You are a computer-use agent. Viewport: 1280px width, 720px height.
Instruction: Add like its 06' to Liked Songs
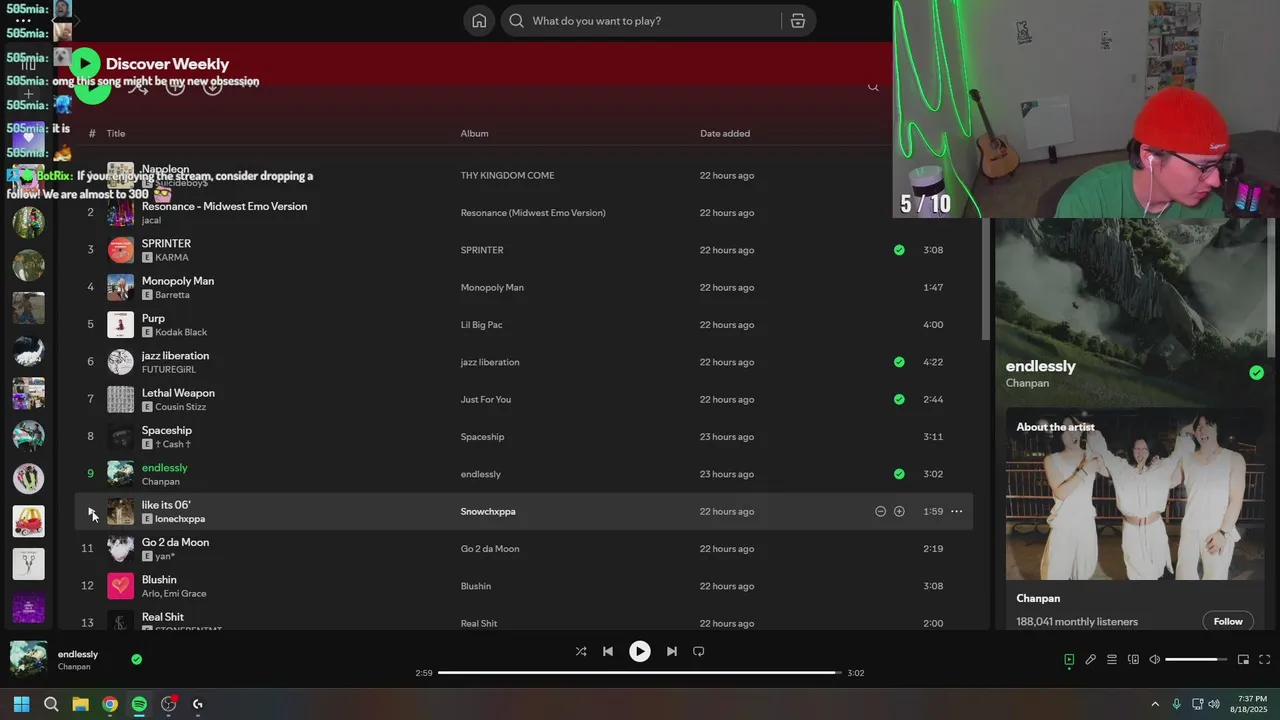point(899,511)
